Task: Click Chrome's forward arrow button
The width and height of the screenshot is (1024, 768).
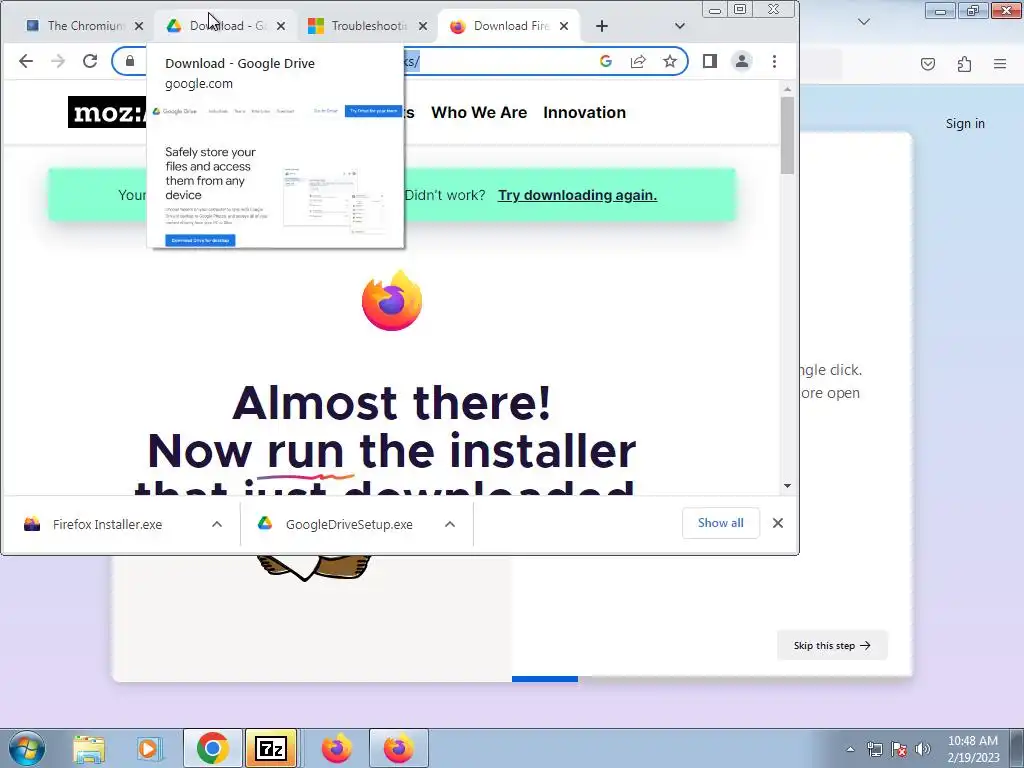Action: [x=57, y=61]
